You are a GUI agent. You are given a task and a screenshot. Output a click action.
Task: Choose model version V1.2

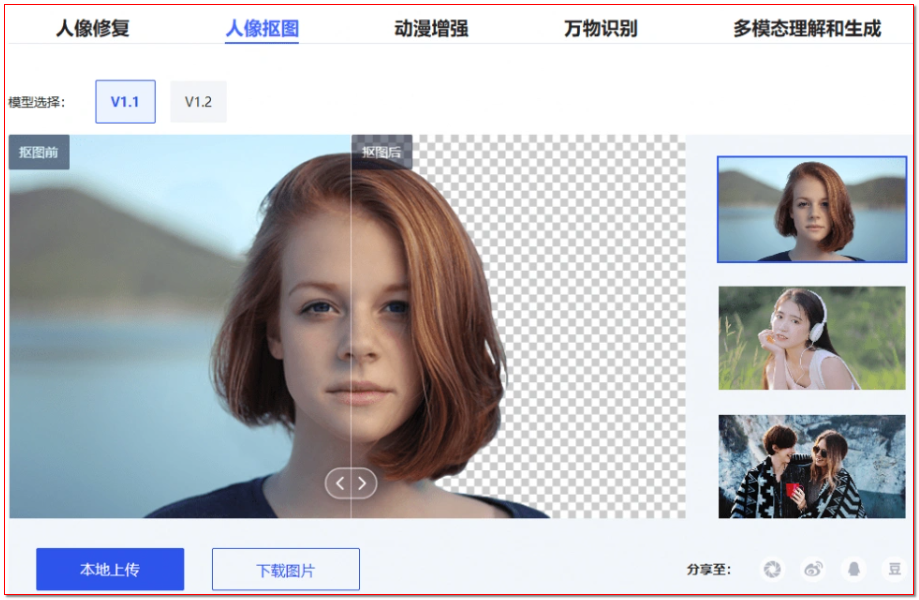tap(198, 102)
